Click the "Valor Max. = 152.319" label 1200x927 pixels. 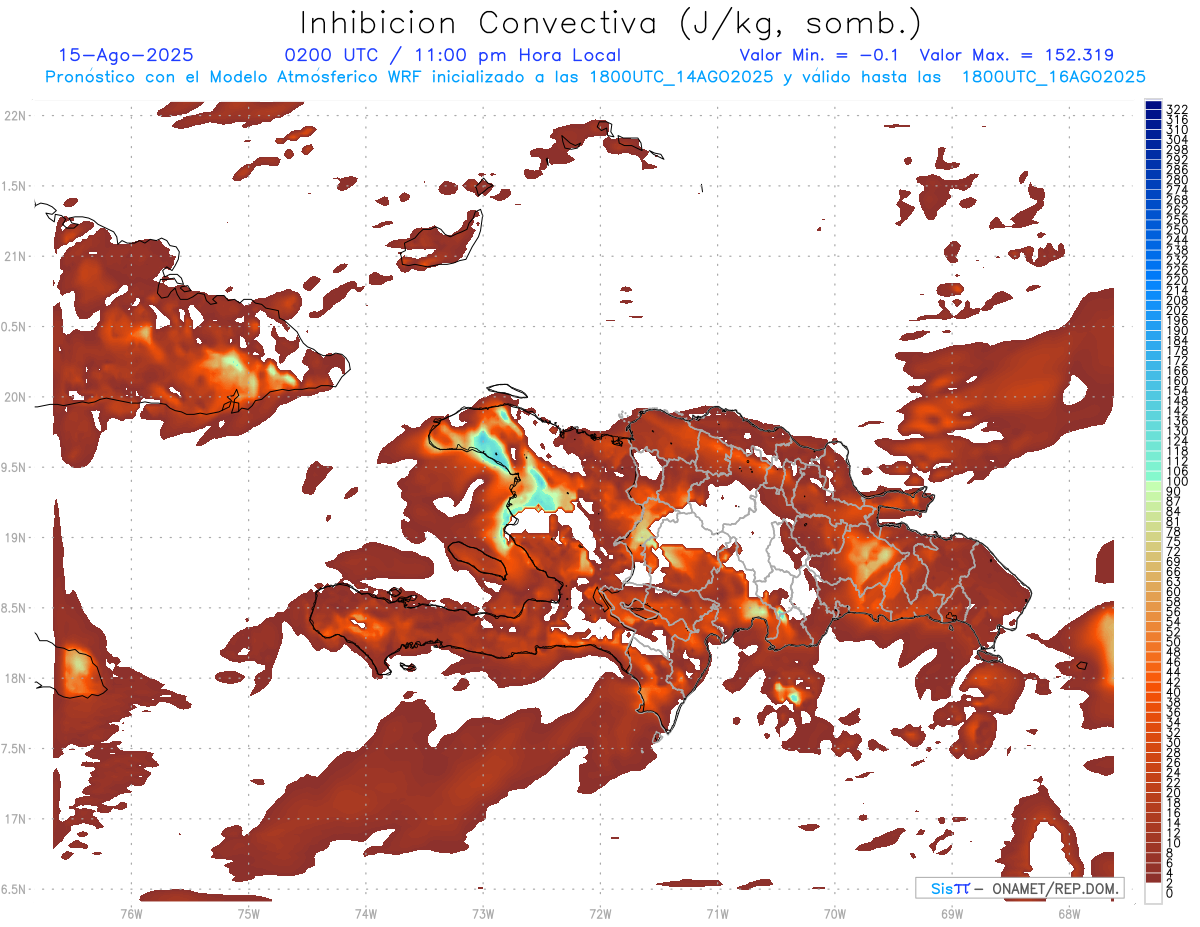click(1016, 55)
